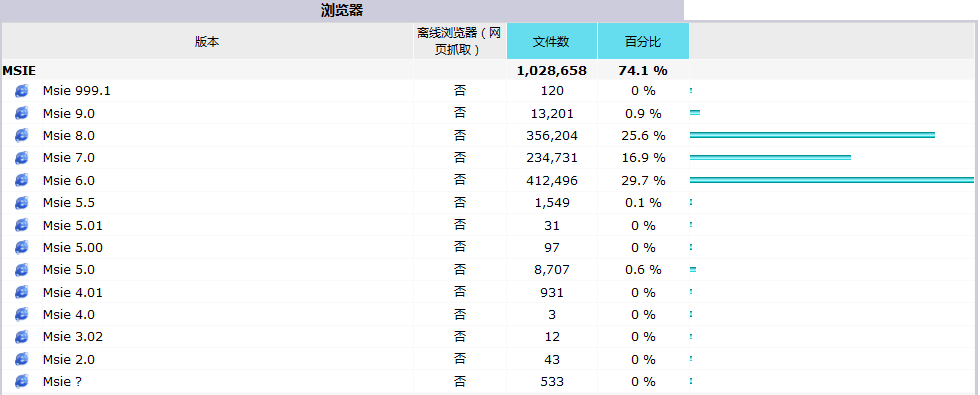Screen dimensions: 980x395
Task: Click the Msie 8.0 percentage bar
Action: click(x=812, y=135)
